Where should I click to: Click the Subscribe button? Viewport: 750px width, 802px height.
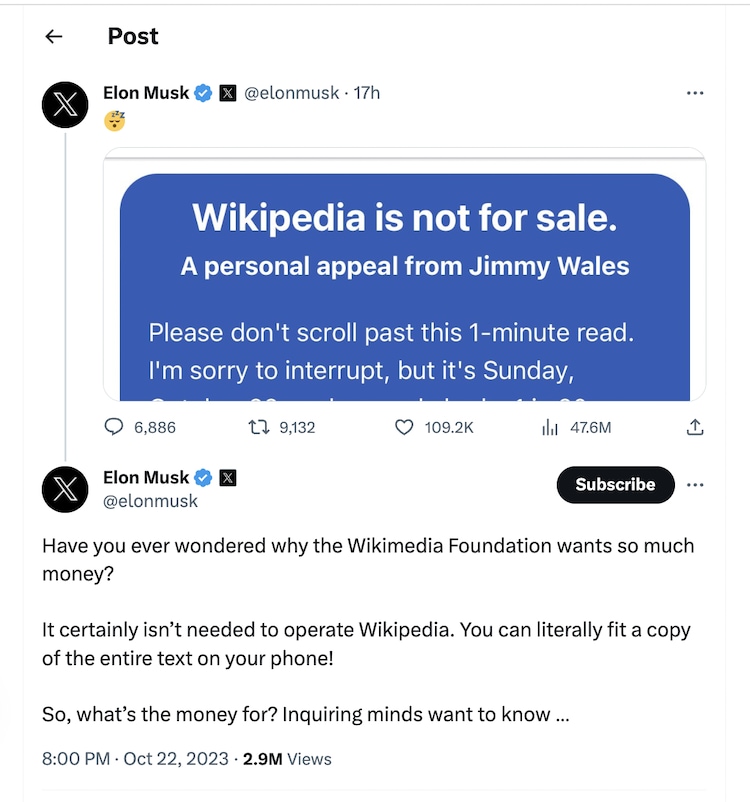point(615,485)
